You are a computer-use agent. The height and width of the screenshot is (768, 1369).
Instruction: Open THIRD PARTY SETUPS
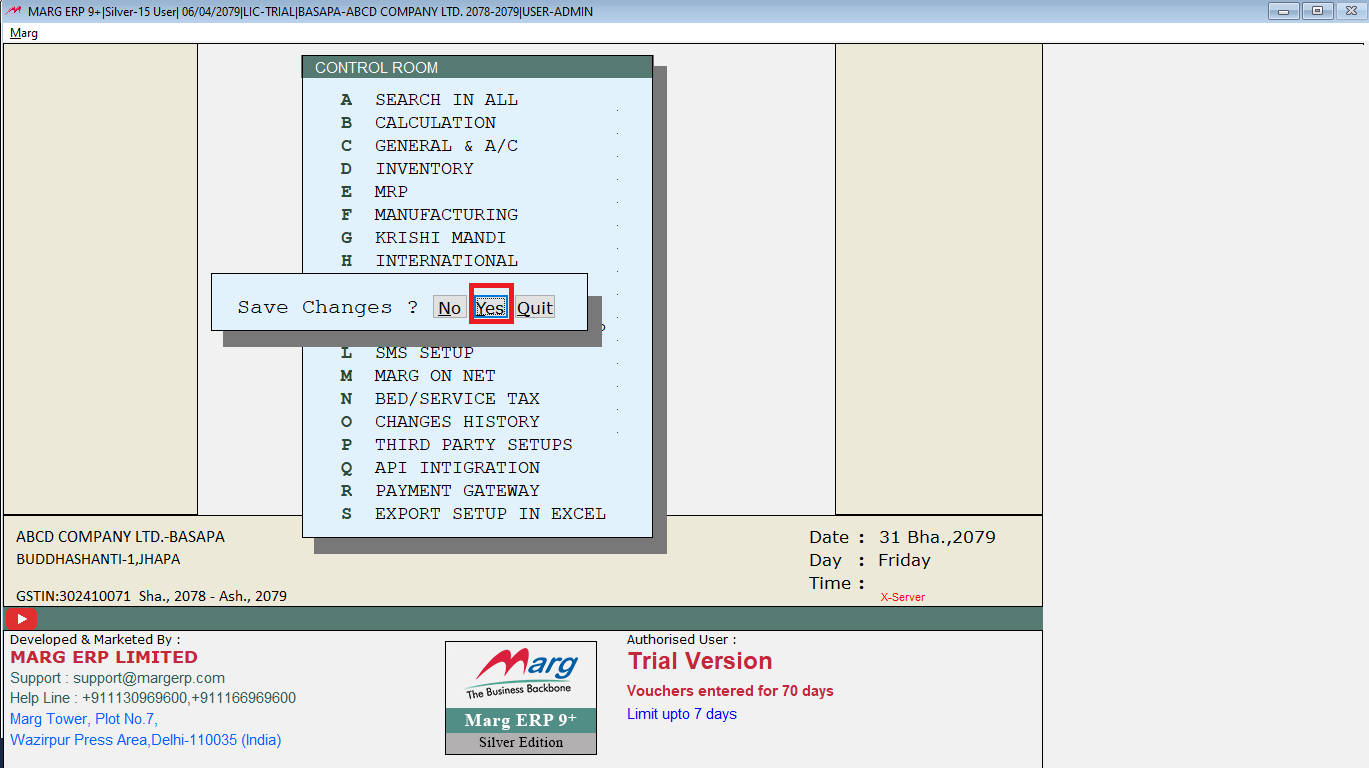tap(474, 445)
